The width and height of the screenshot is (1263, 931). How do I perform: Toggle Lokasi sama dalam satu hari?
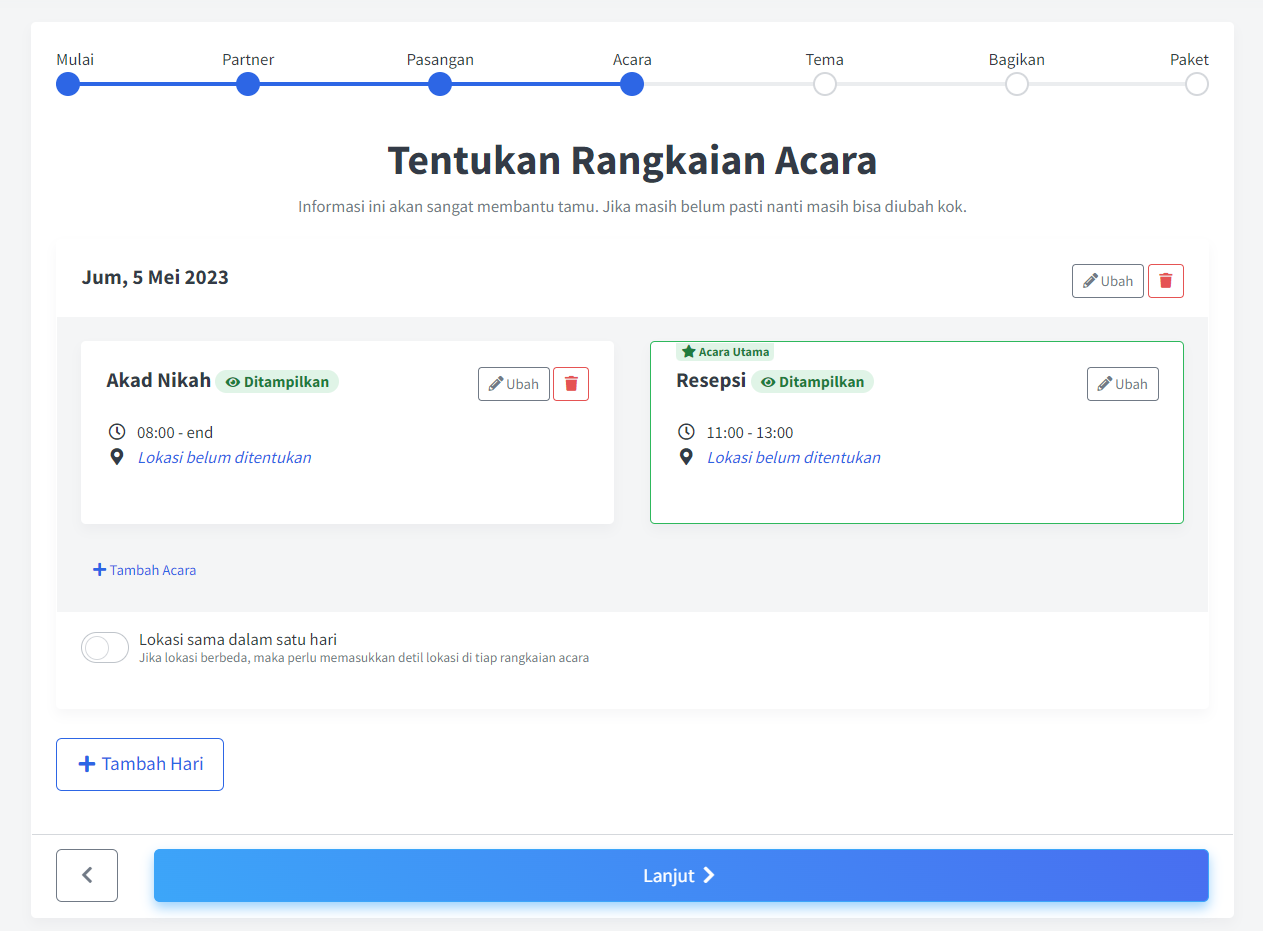(105, 647)
